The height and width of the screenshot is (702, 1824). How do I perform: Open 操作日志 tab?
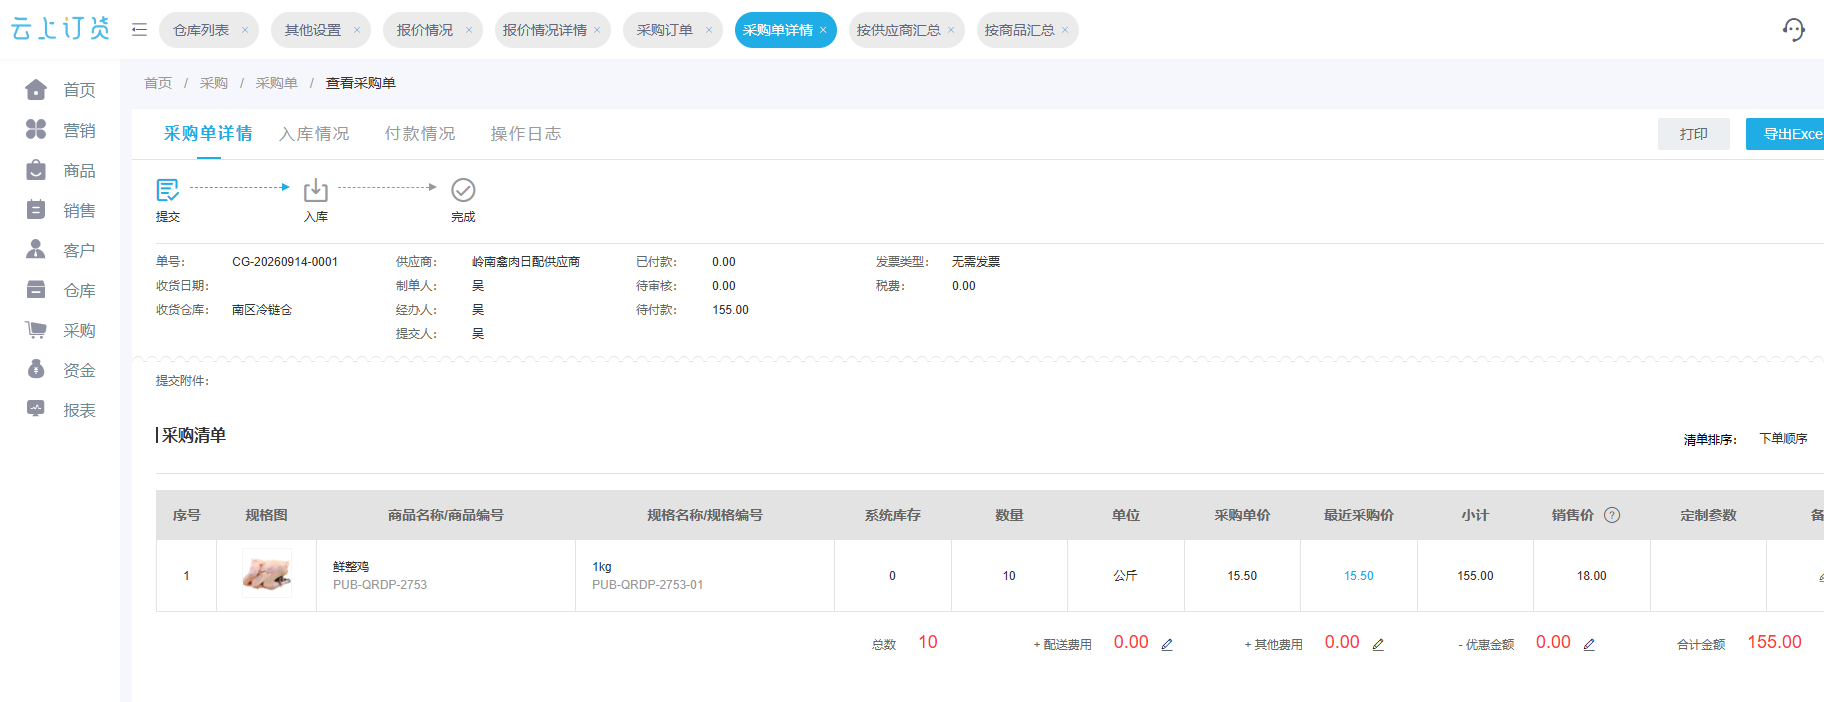[x=526, y=134]
